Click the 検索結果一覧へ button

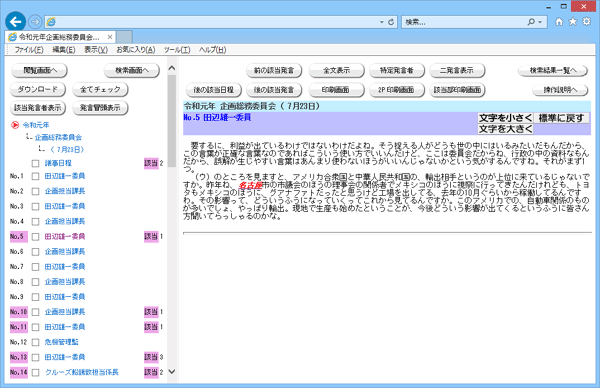click(553, 70)
